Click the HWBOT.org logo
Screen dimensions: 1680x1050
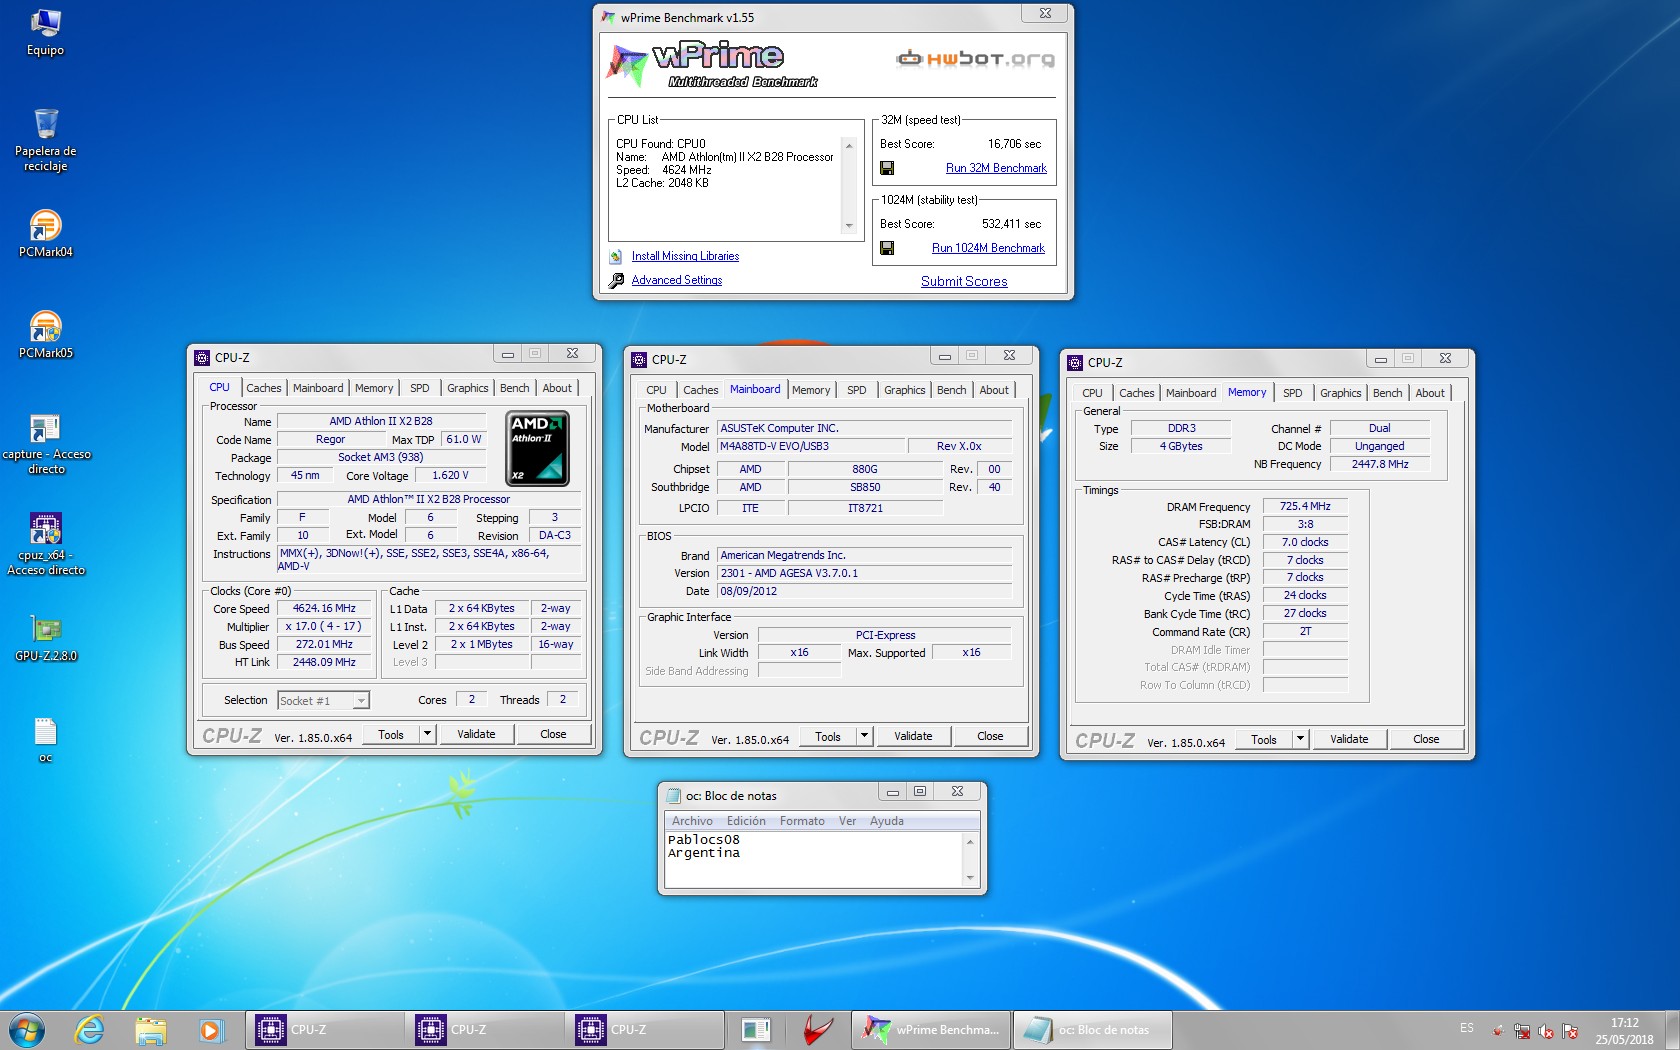point(975,59)
